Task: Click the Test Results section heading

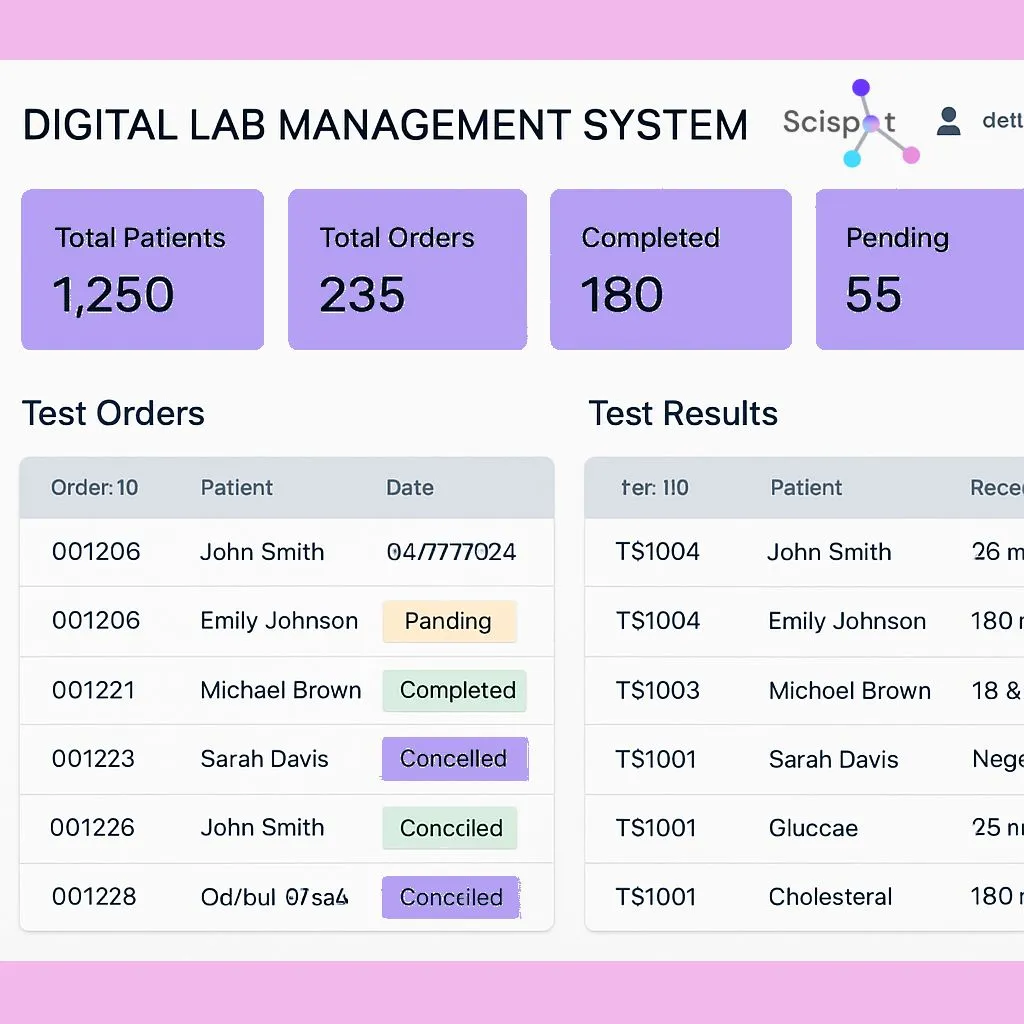Action: click(683, 413)
